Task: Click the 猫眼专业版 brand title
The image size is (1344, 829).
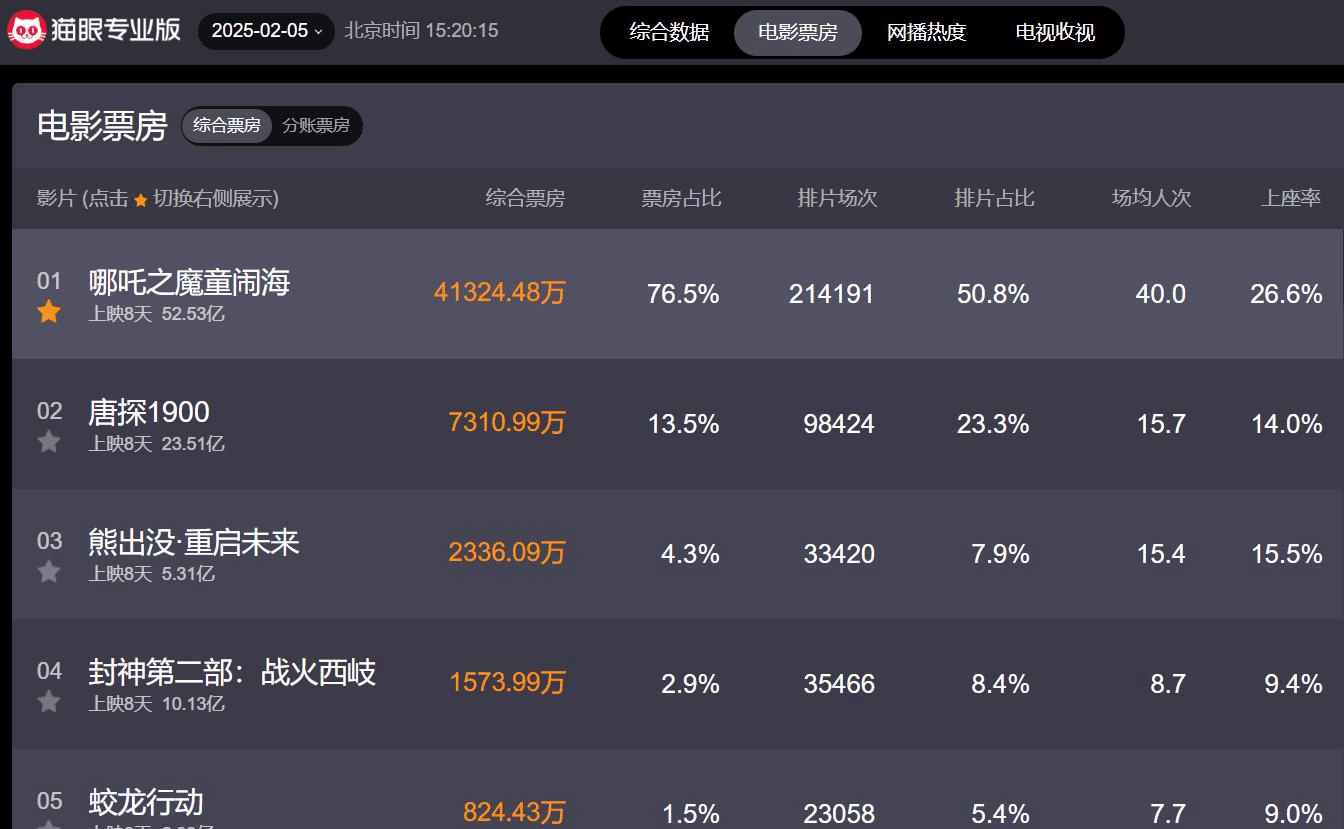Action: pyautogui.click(x=116, y=30)
